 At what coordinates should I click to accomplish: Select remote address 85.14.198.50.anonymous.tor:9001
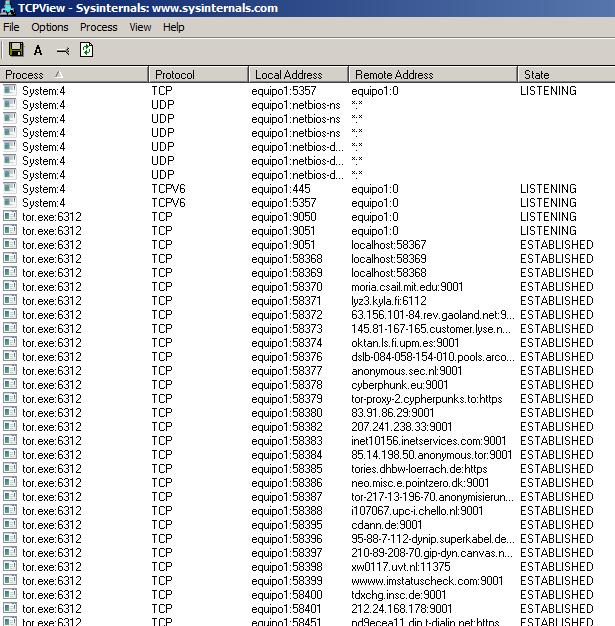tap(431, 455)
